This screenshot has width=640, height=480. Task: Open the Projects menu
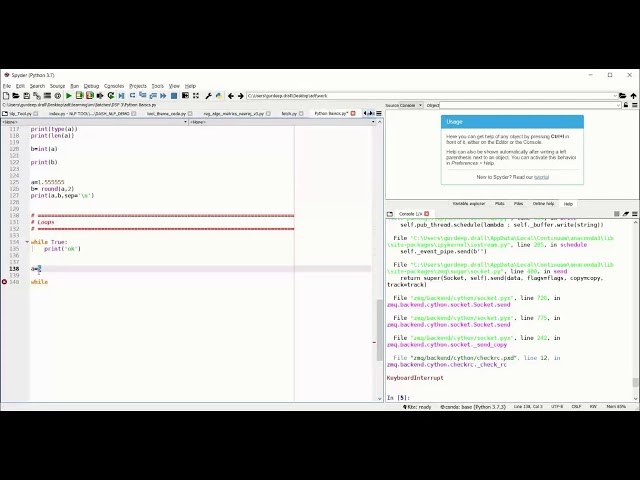pos(138,86)
